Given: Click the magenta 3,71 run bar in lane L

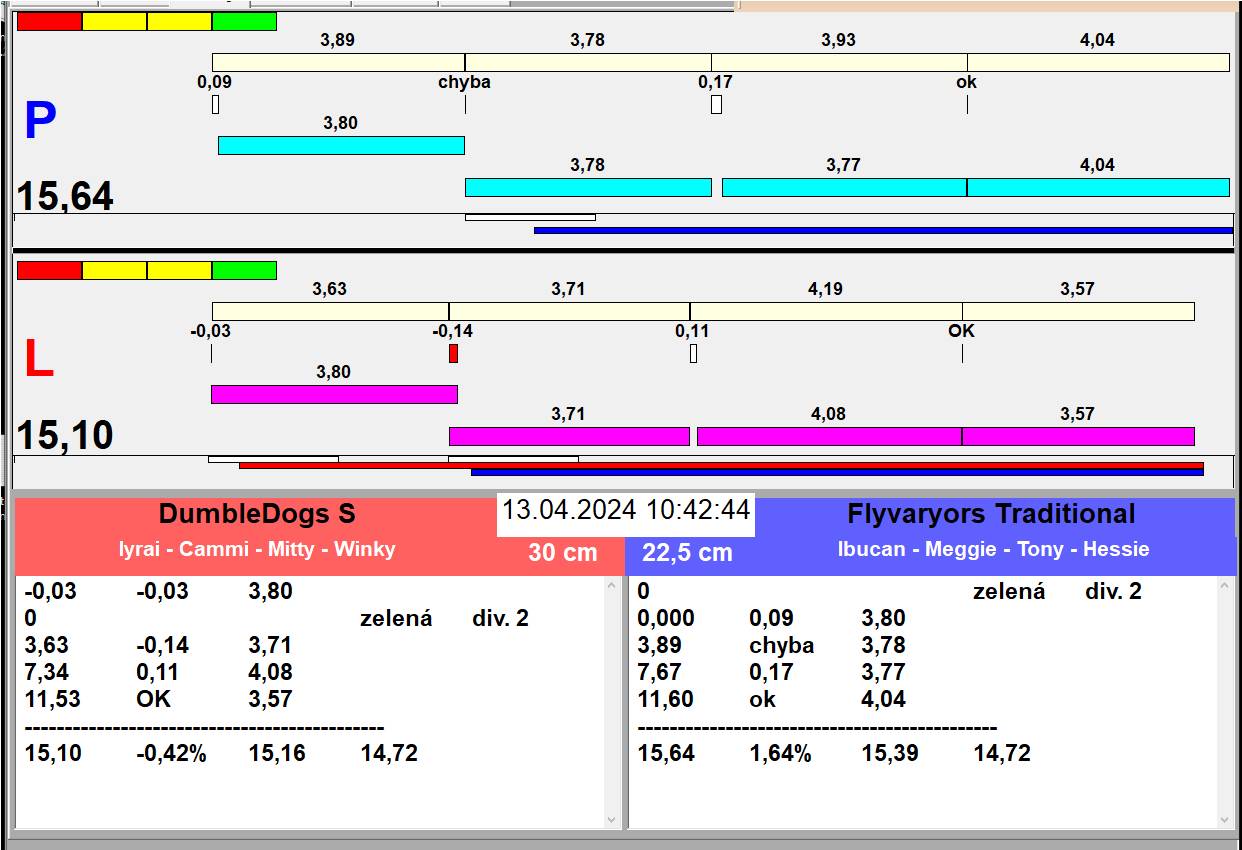Looking at the screenshot, I should 569,436.
